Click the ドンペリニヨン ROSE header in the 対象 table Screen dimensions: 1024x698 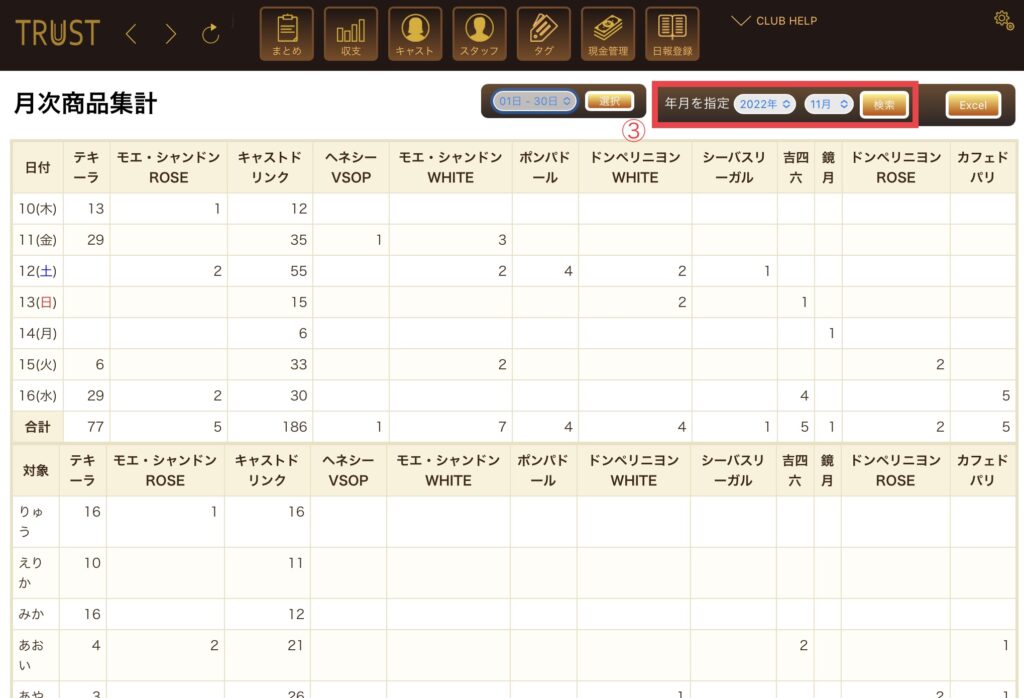click(895, 470)
